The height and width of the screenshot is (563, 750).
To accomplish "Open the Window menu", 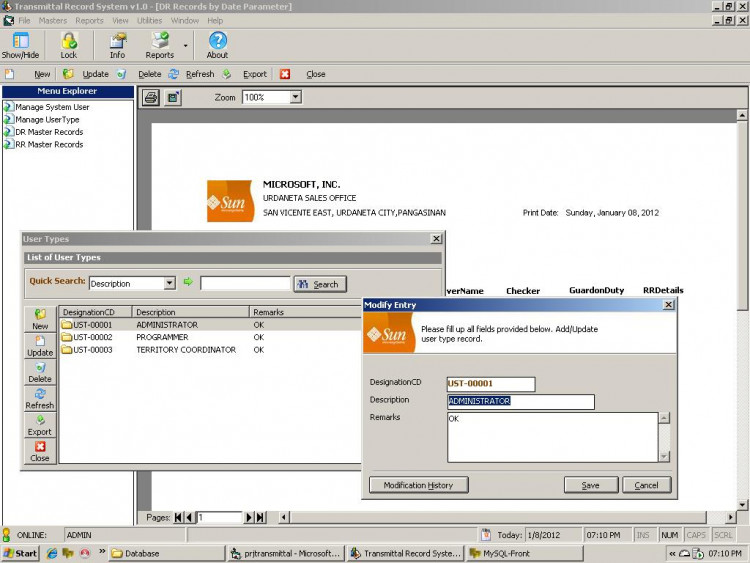I will point(185,21).
